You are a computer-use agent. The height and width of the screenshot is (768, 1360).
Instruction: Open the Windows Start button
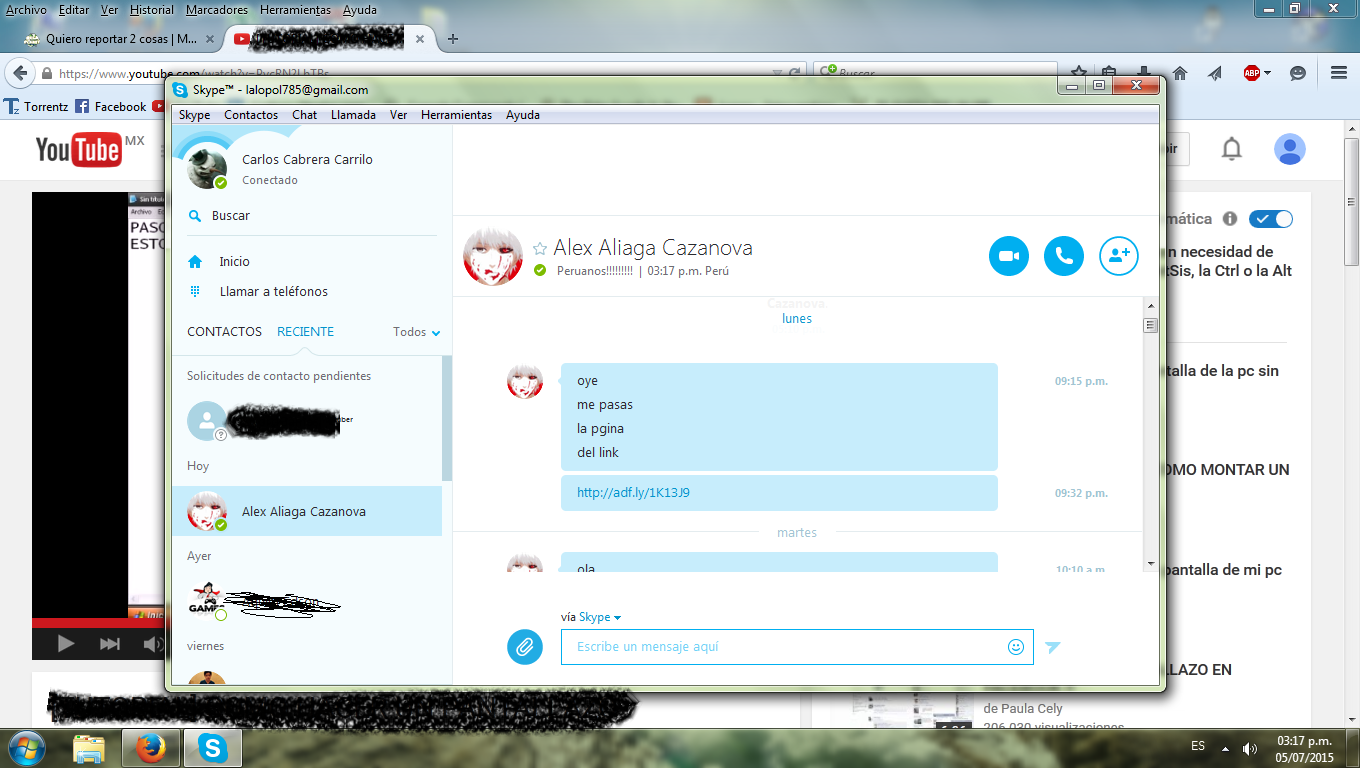click(26, 748)
